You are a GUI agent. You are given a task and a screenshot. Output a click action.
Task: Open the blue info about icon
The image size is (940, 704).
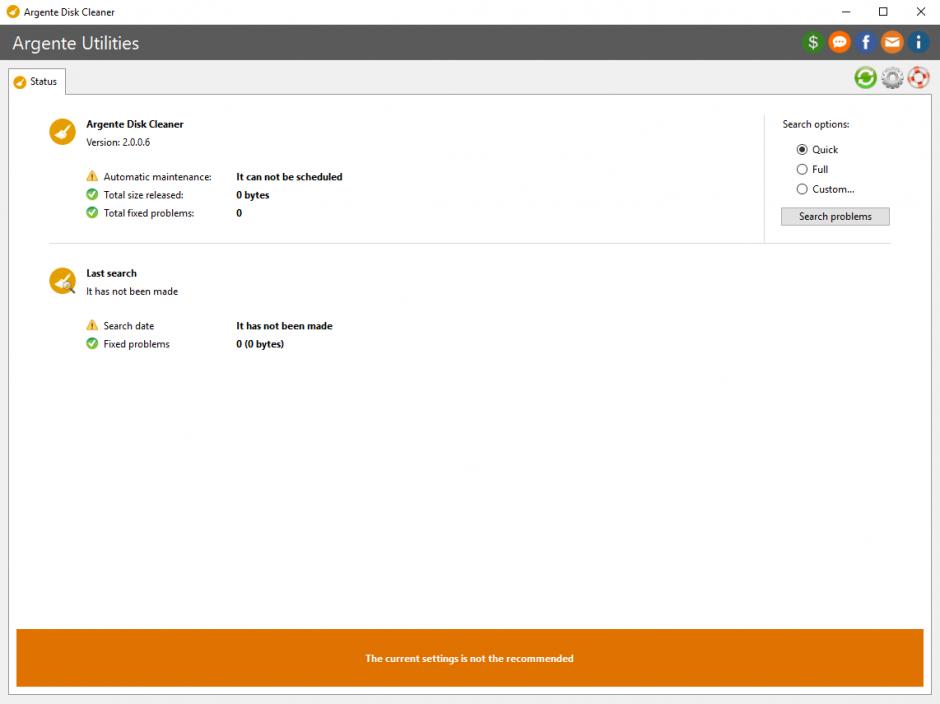pos(918,43)
